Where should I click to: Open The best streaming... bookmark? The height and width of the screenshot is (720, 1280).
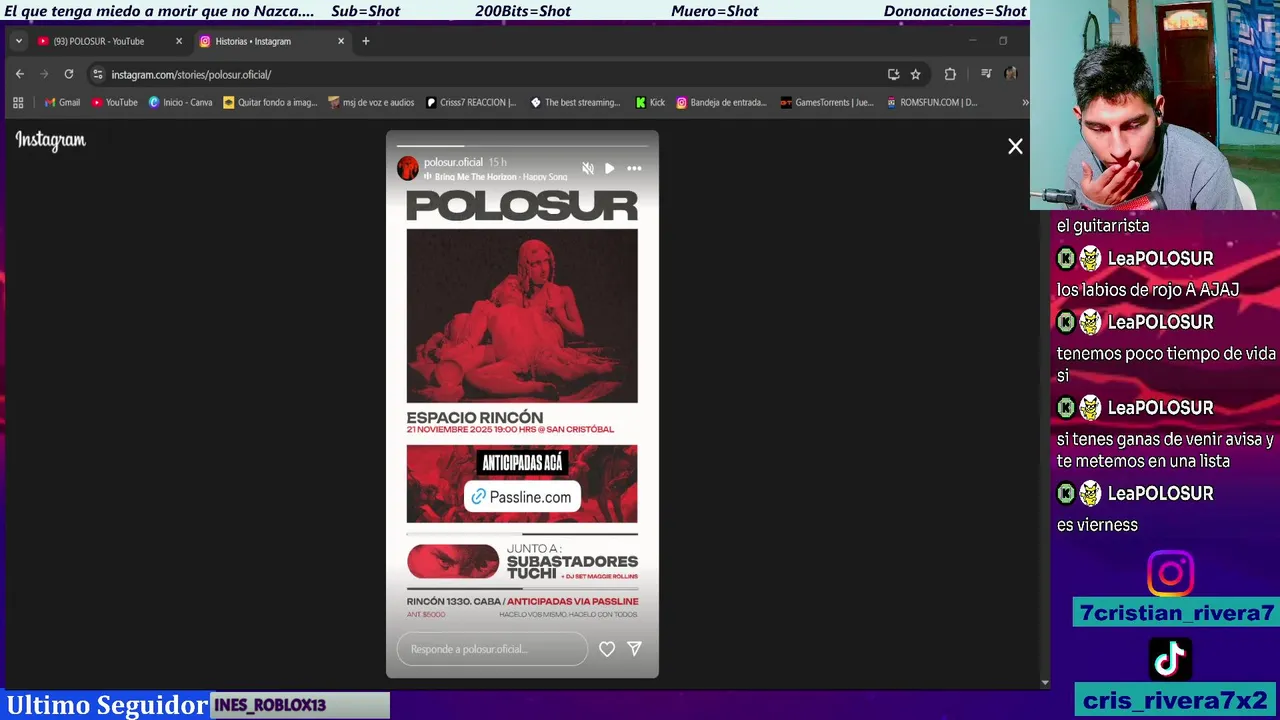(576, 102)
